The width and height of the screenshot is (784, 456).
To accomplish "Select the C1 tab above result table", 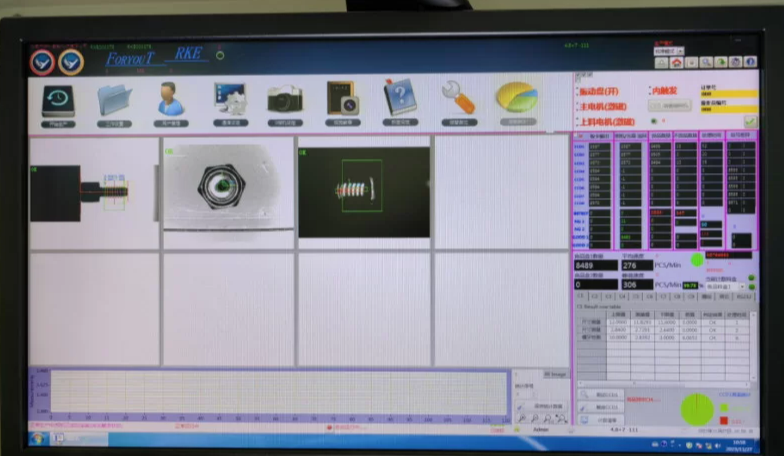I will coord(580,296).
